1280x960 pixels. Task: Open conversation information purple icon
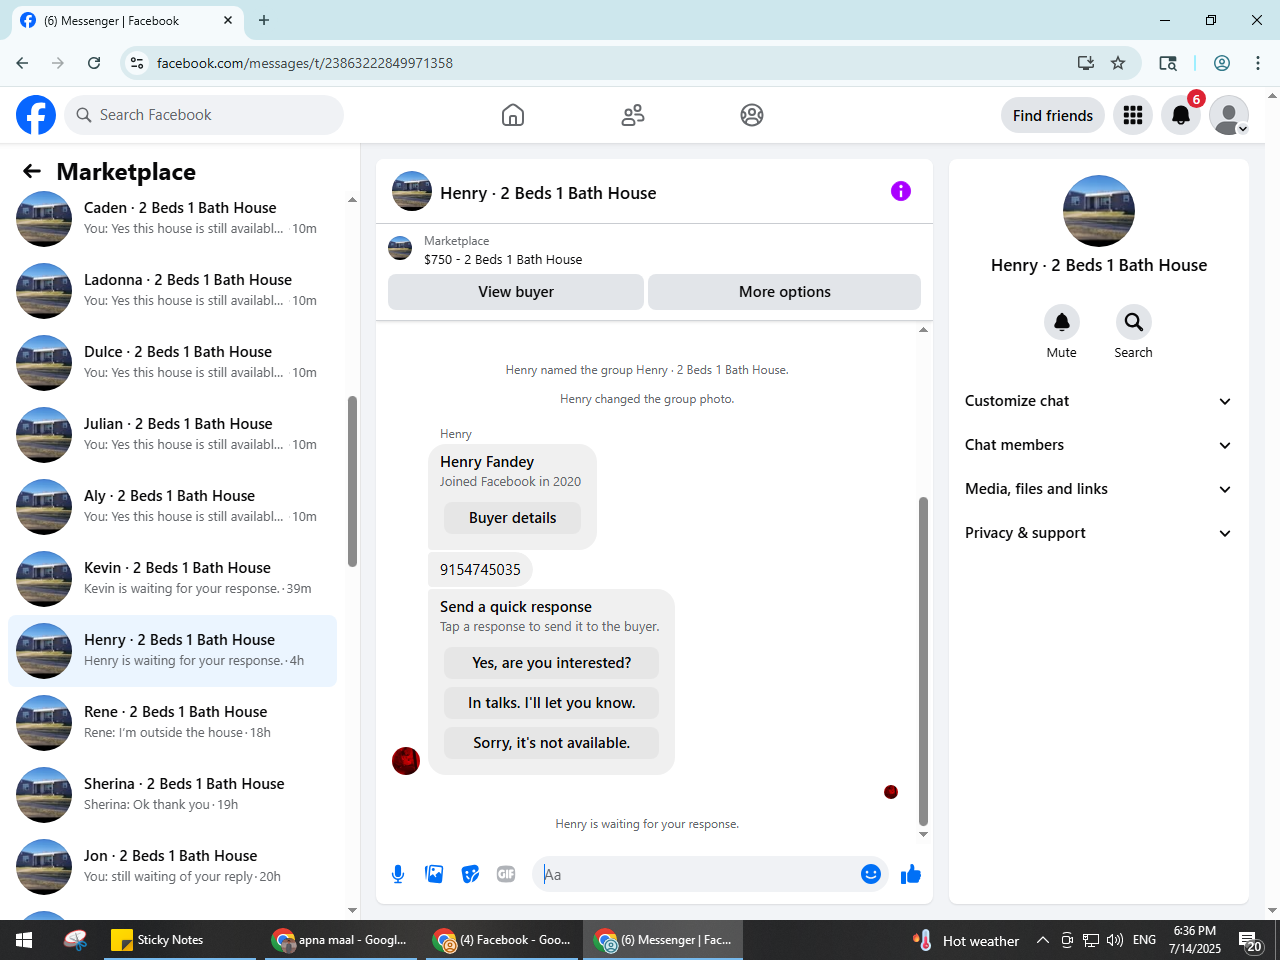click(901, 191)
